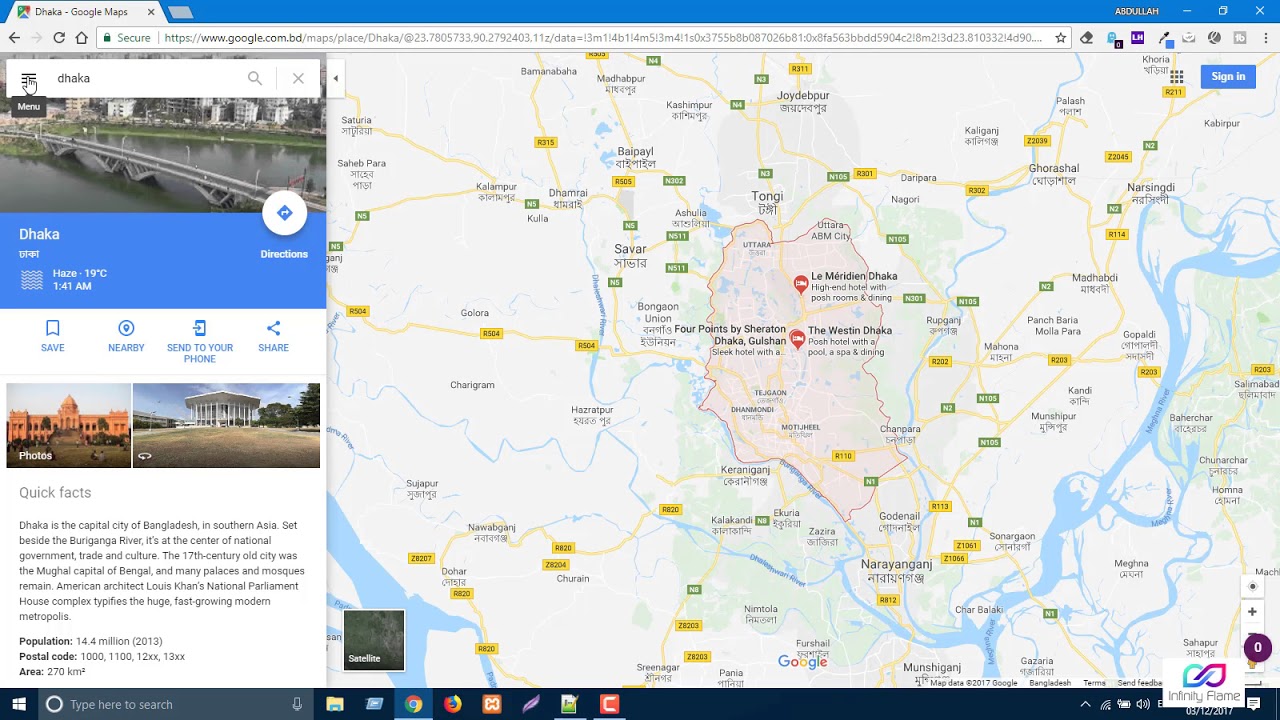
Task: Open XAMPP from the taskbar
Action: point(492,704)
